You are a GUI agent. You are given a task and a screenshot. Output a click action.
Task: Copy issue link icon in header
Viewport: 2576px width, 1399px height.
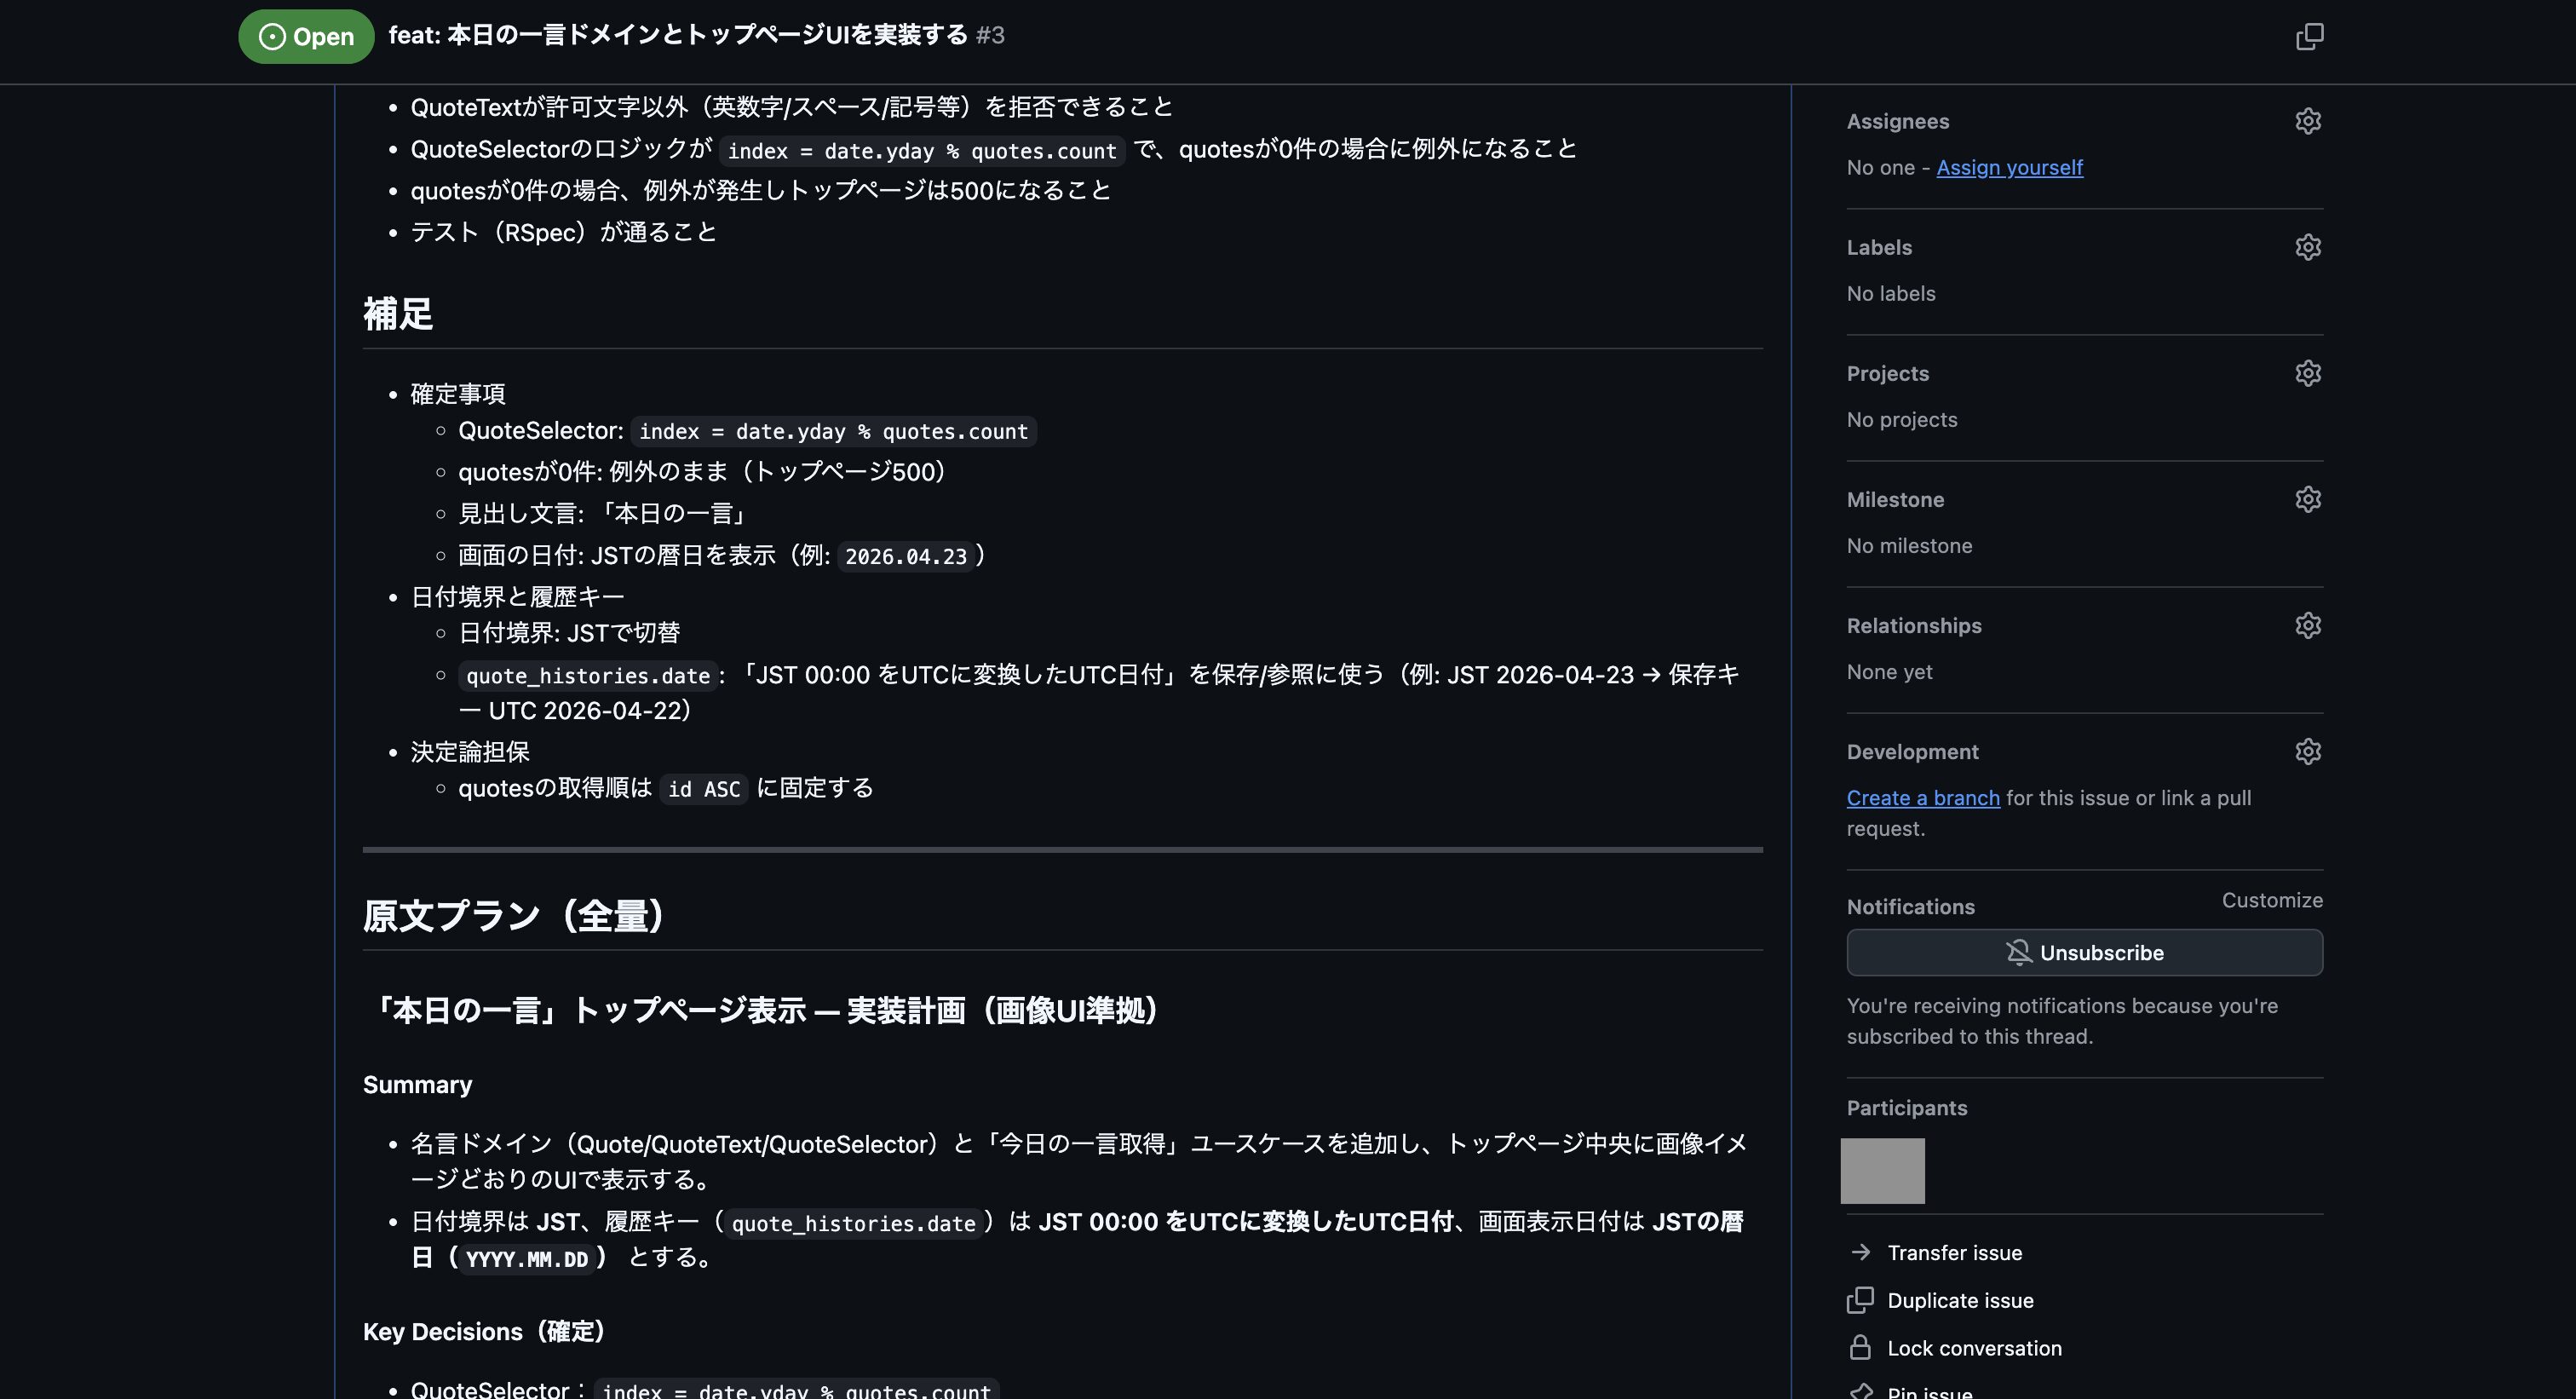click(2309, 37)
